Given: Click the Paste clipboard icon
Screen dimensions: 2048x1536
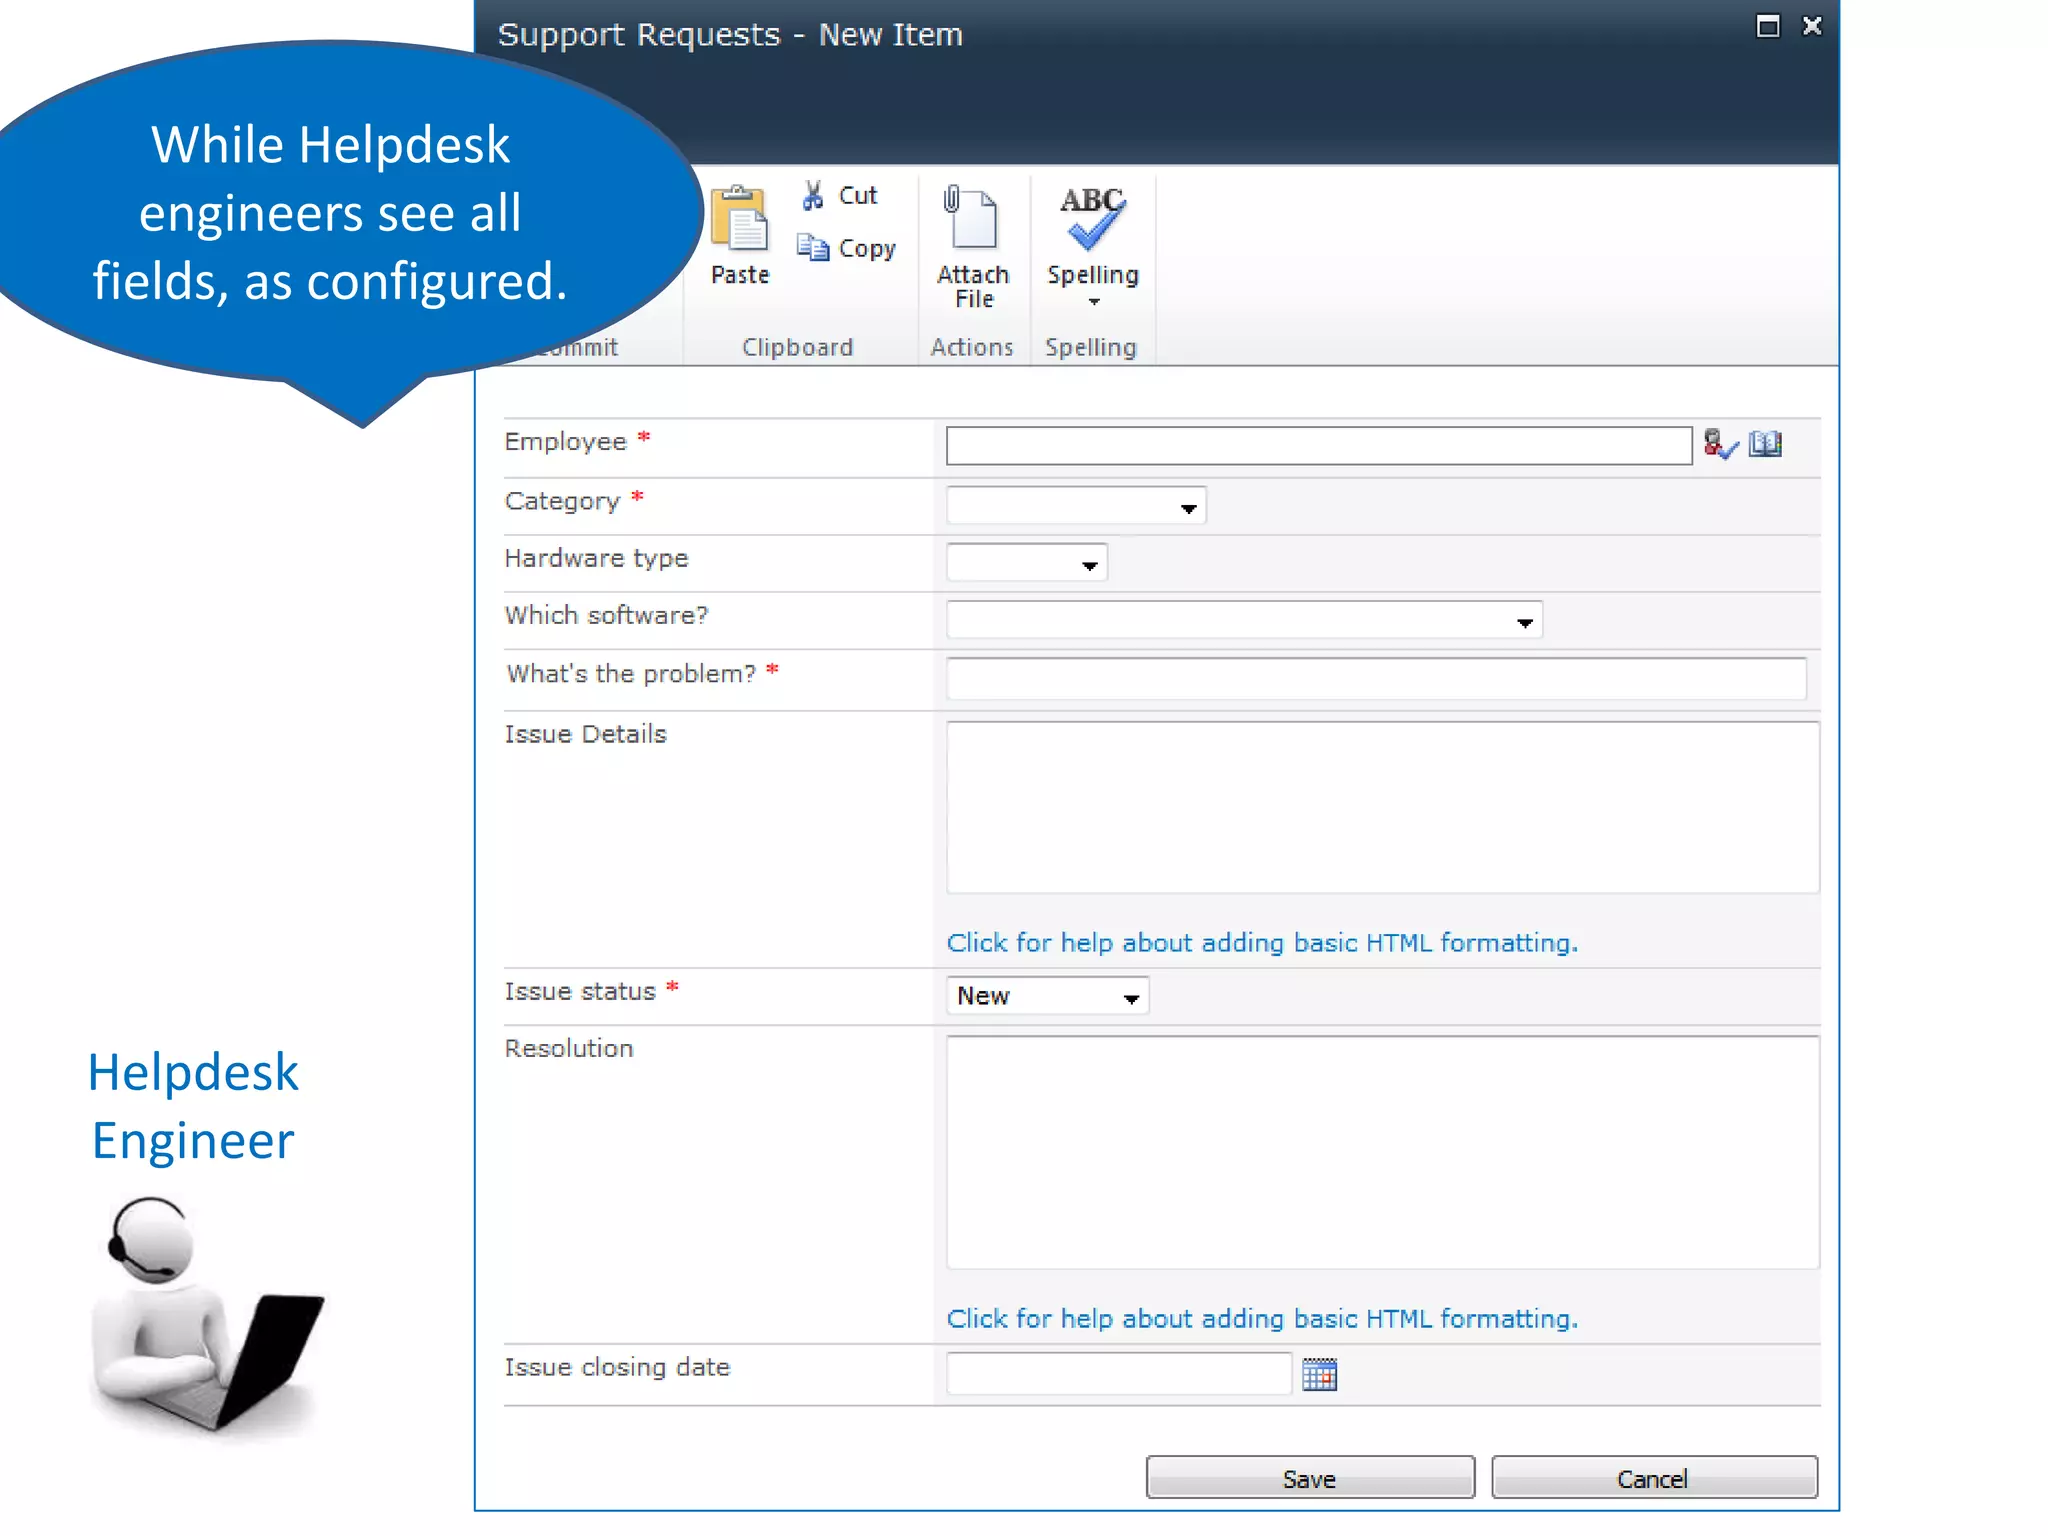Looking at the screenshot, I should [x=739, y=218].
